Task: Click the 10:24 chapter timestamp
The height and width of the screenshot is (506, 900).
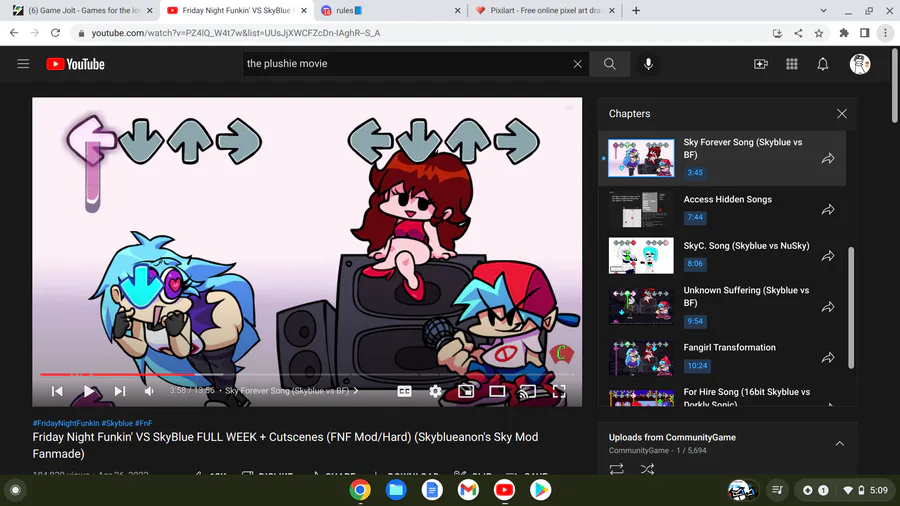Action: tap(697, 365)
